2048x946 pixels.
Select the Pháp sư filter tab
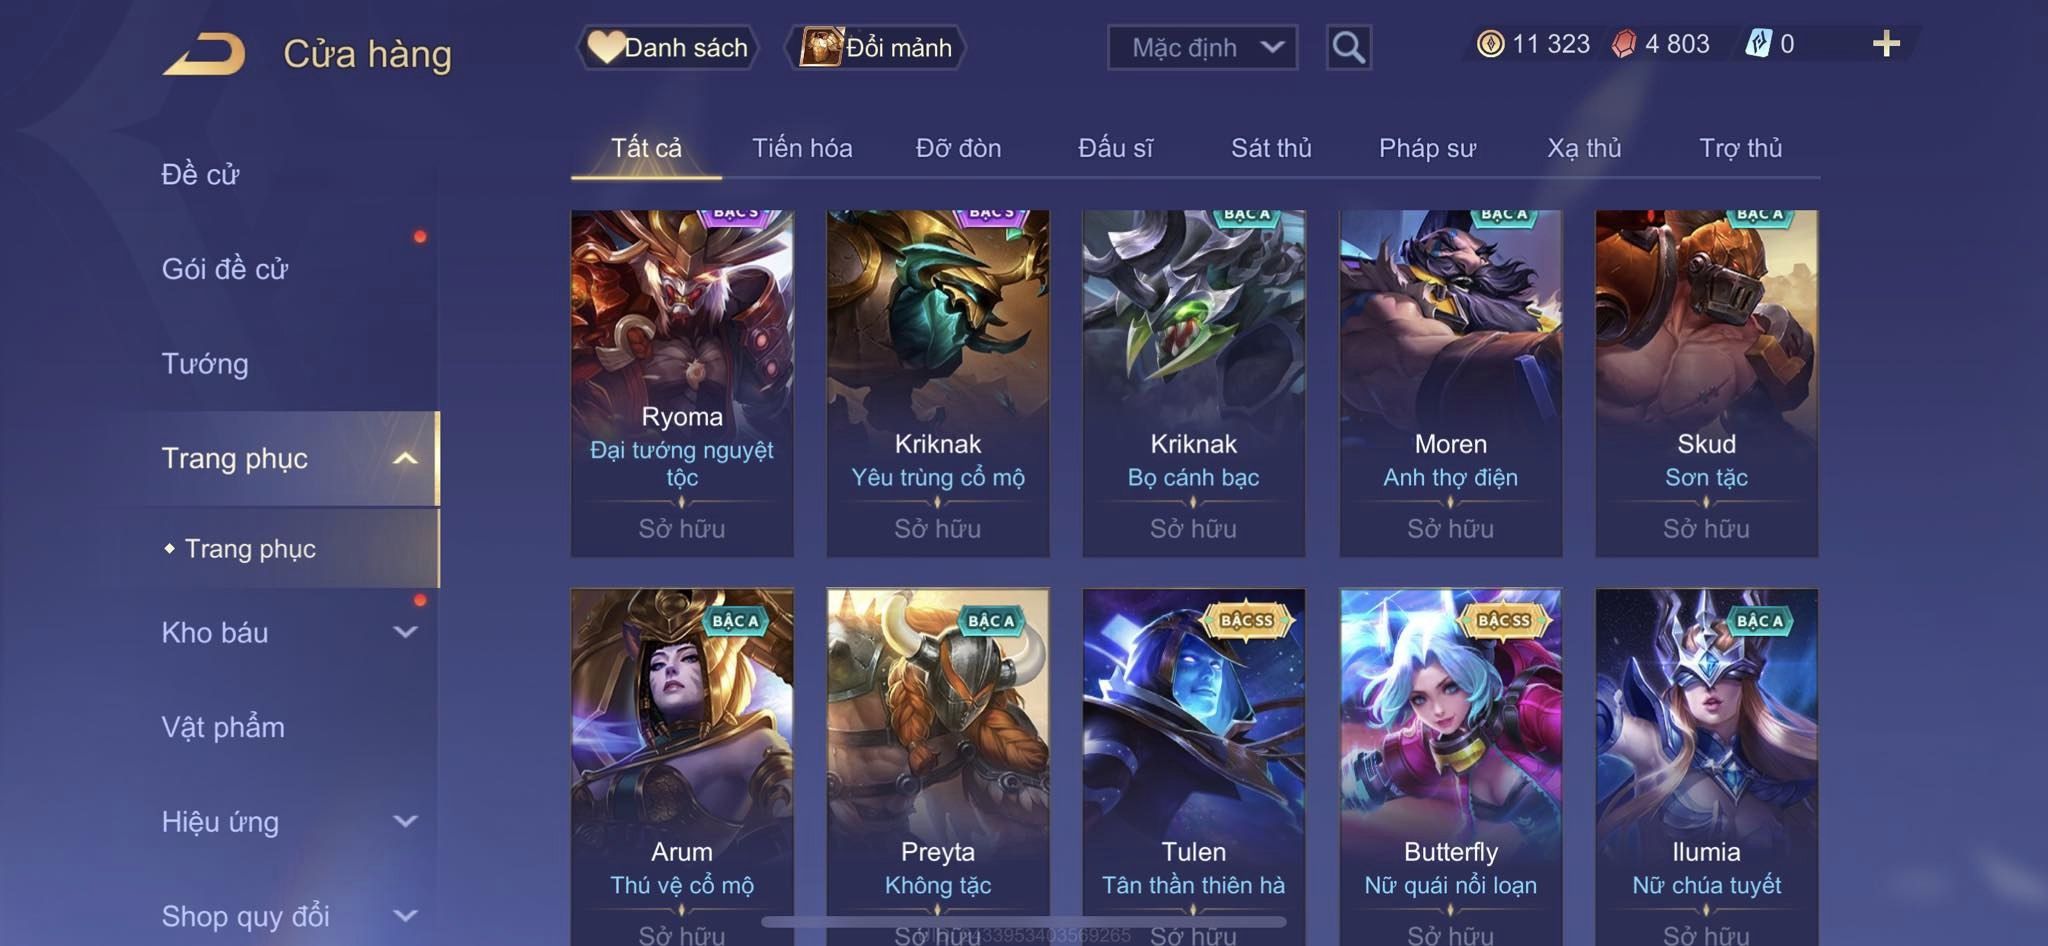point(1427,148)
